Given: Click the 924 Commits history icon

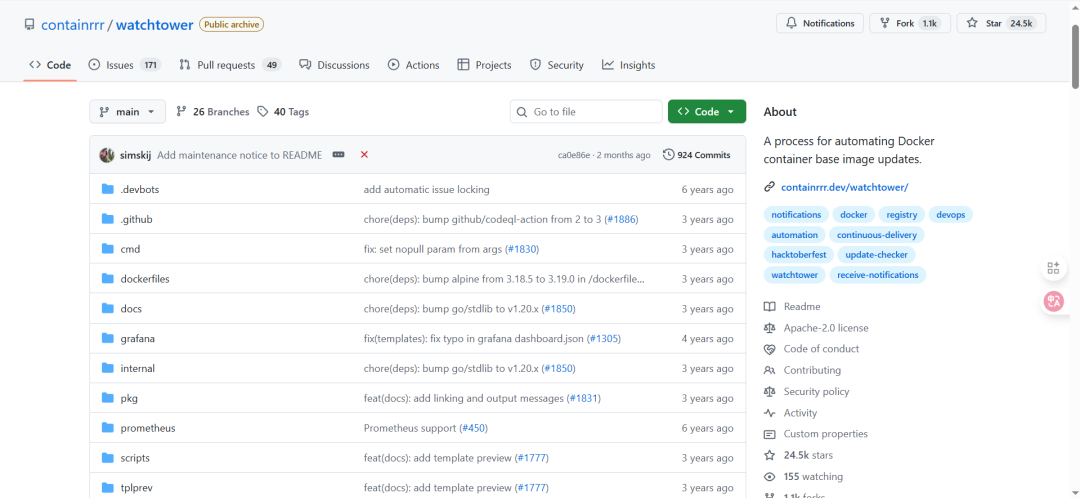Looking at the screenshot, I should pos(668,155).
